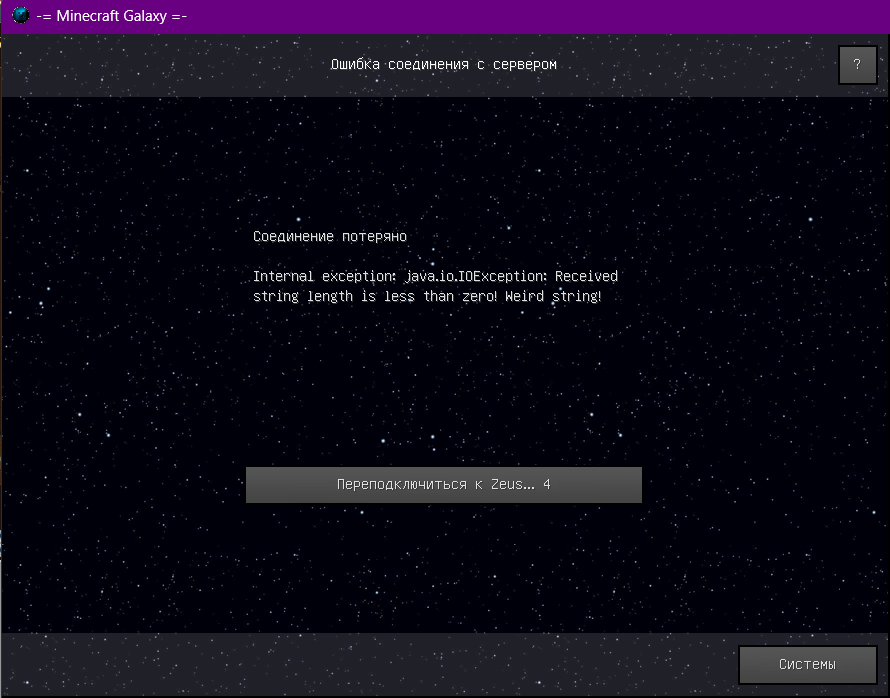Screen dimensions: 890x698
Task: Click the Minecraft Galaxy globe icon
Action: 20,15
